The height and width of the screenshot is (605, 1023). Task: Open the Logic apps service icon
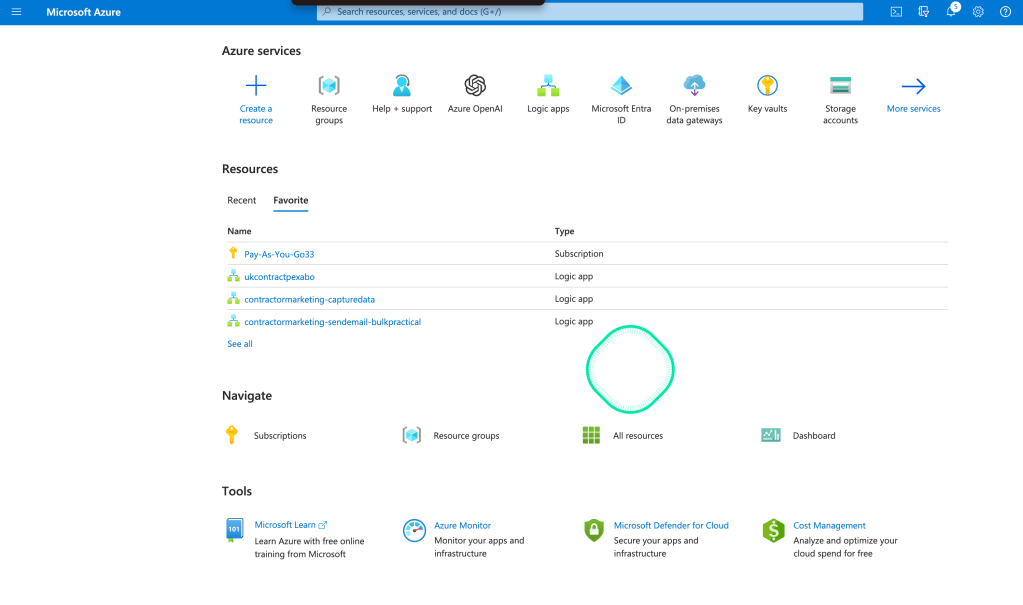(x=548, y=85)
